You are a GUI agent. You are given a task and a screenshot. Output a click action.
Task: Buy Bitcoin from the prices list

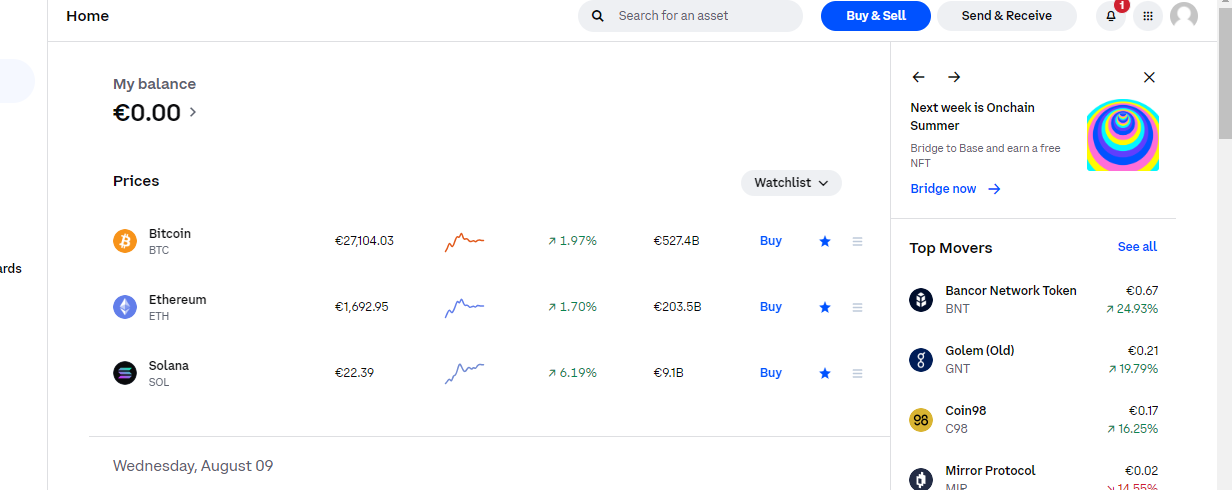(x=771, y=241)
